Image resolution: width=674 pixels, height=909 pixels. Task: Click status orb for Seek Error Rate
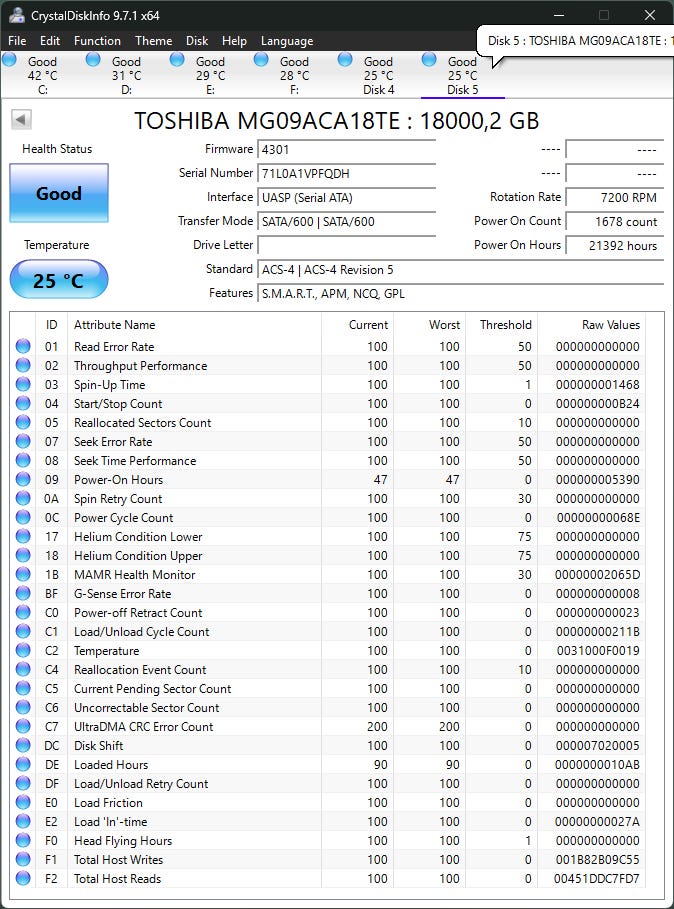click(x=23, y=441)
